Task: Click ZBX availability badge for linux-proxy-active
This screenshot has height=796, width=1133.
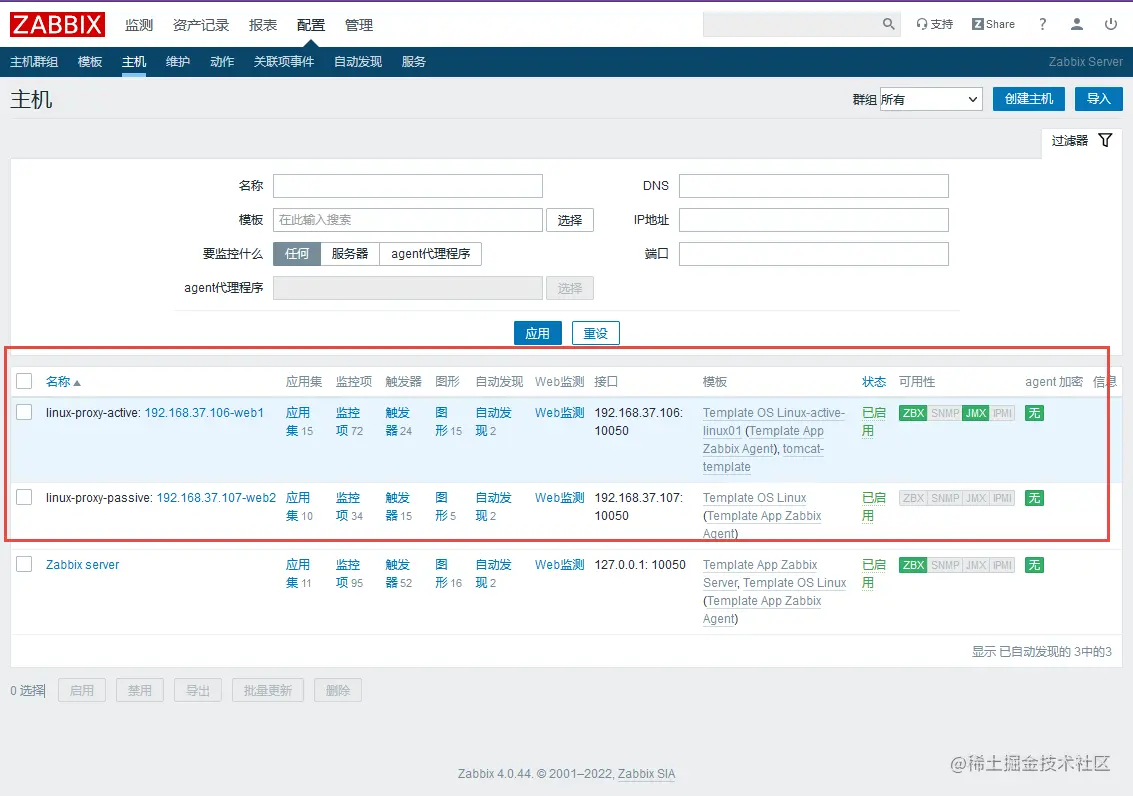Action: coord(913,413)
